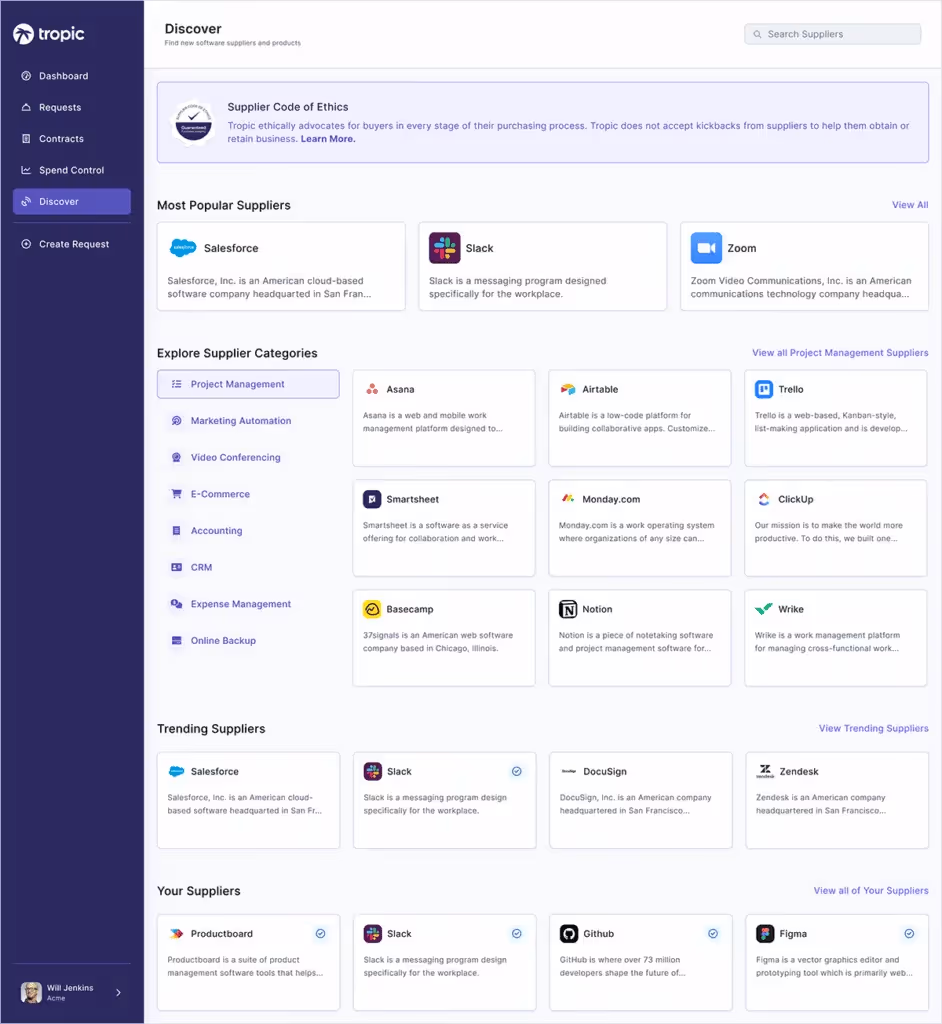
Task: Select the Discover sidebar item
Action: 72,201
